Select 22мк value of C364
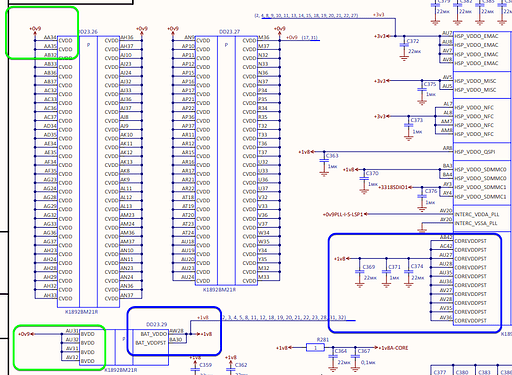This screenshot has height=375, width=512. (344, 363)
